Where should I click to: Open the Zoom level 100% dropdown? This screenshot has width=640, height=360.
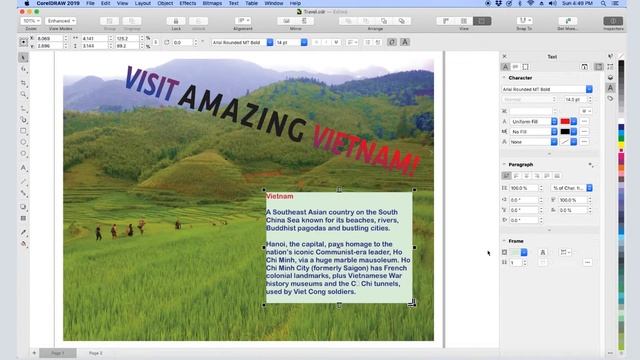pyautogui.click(x=31, y=21)
